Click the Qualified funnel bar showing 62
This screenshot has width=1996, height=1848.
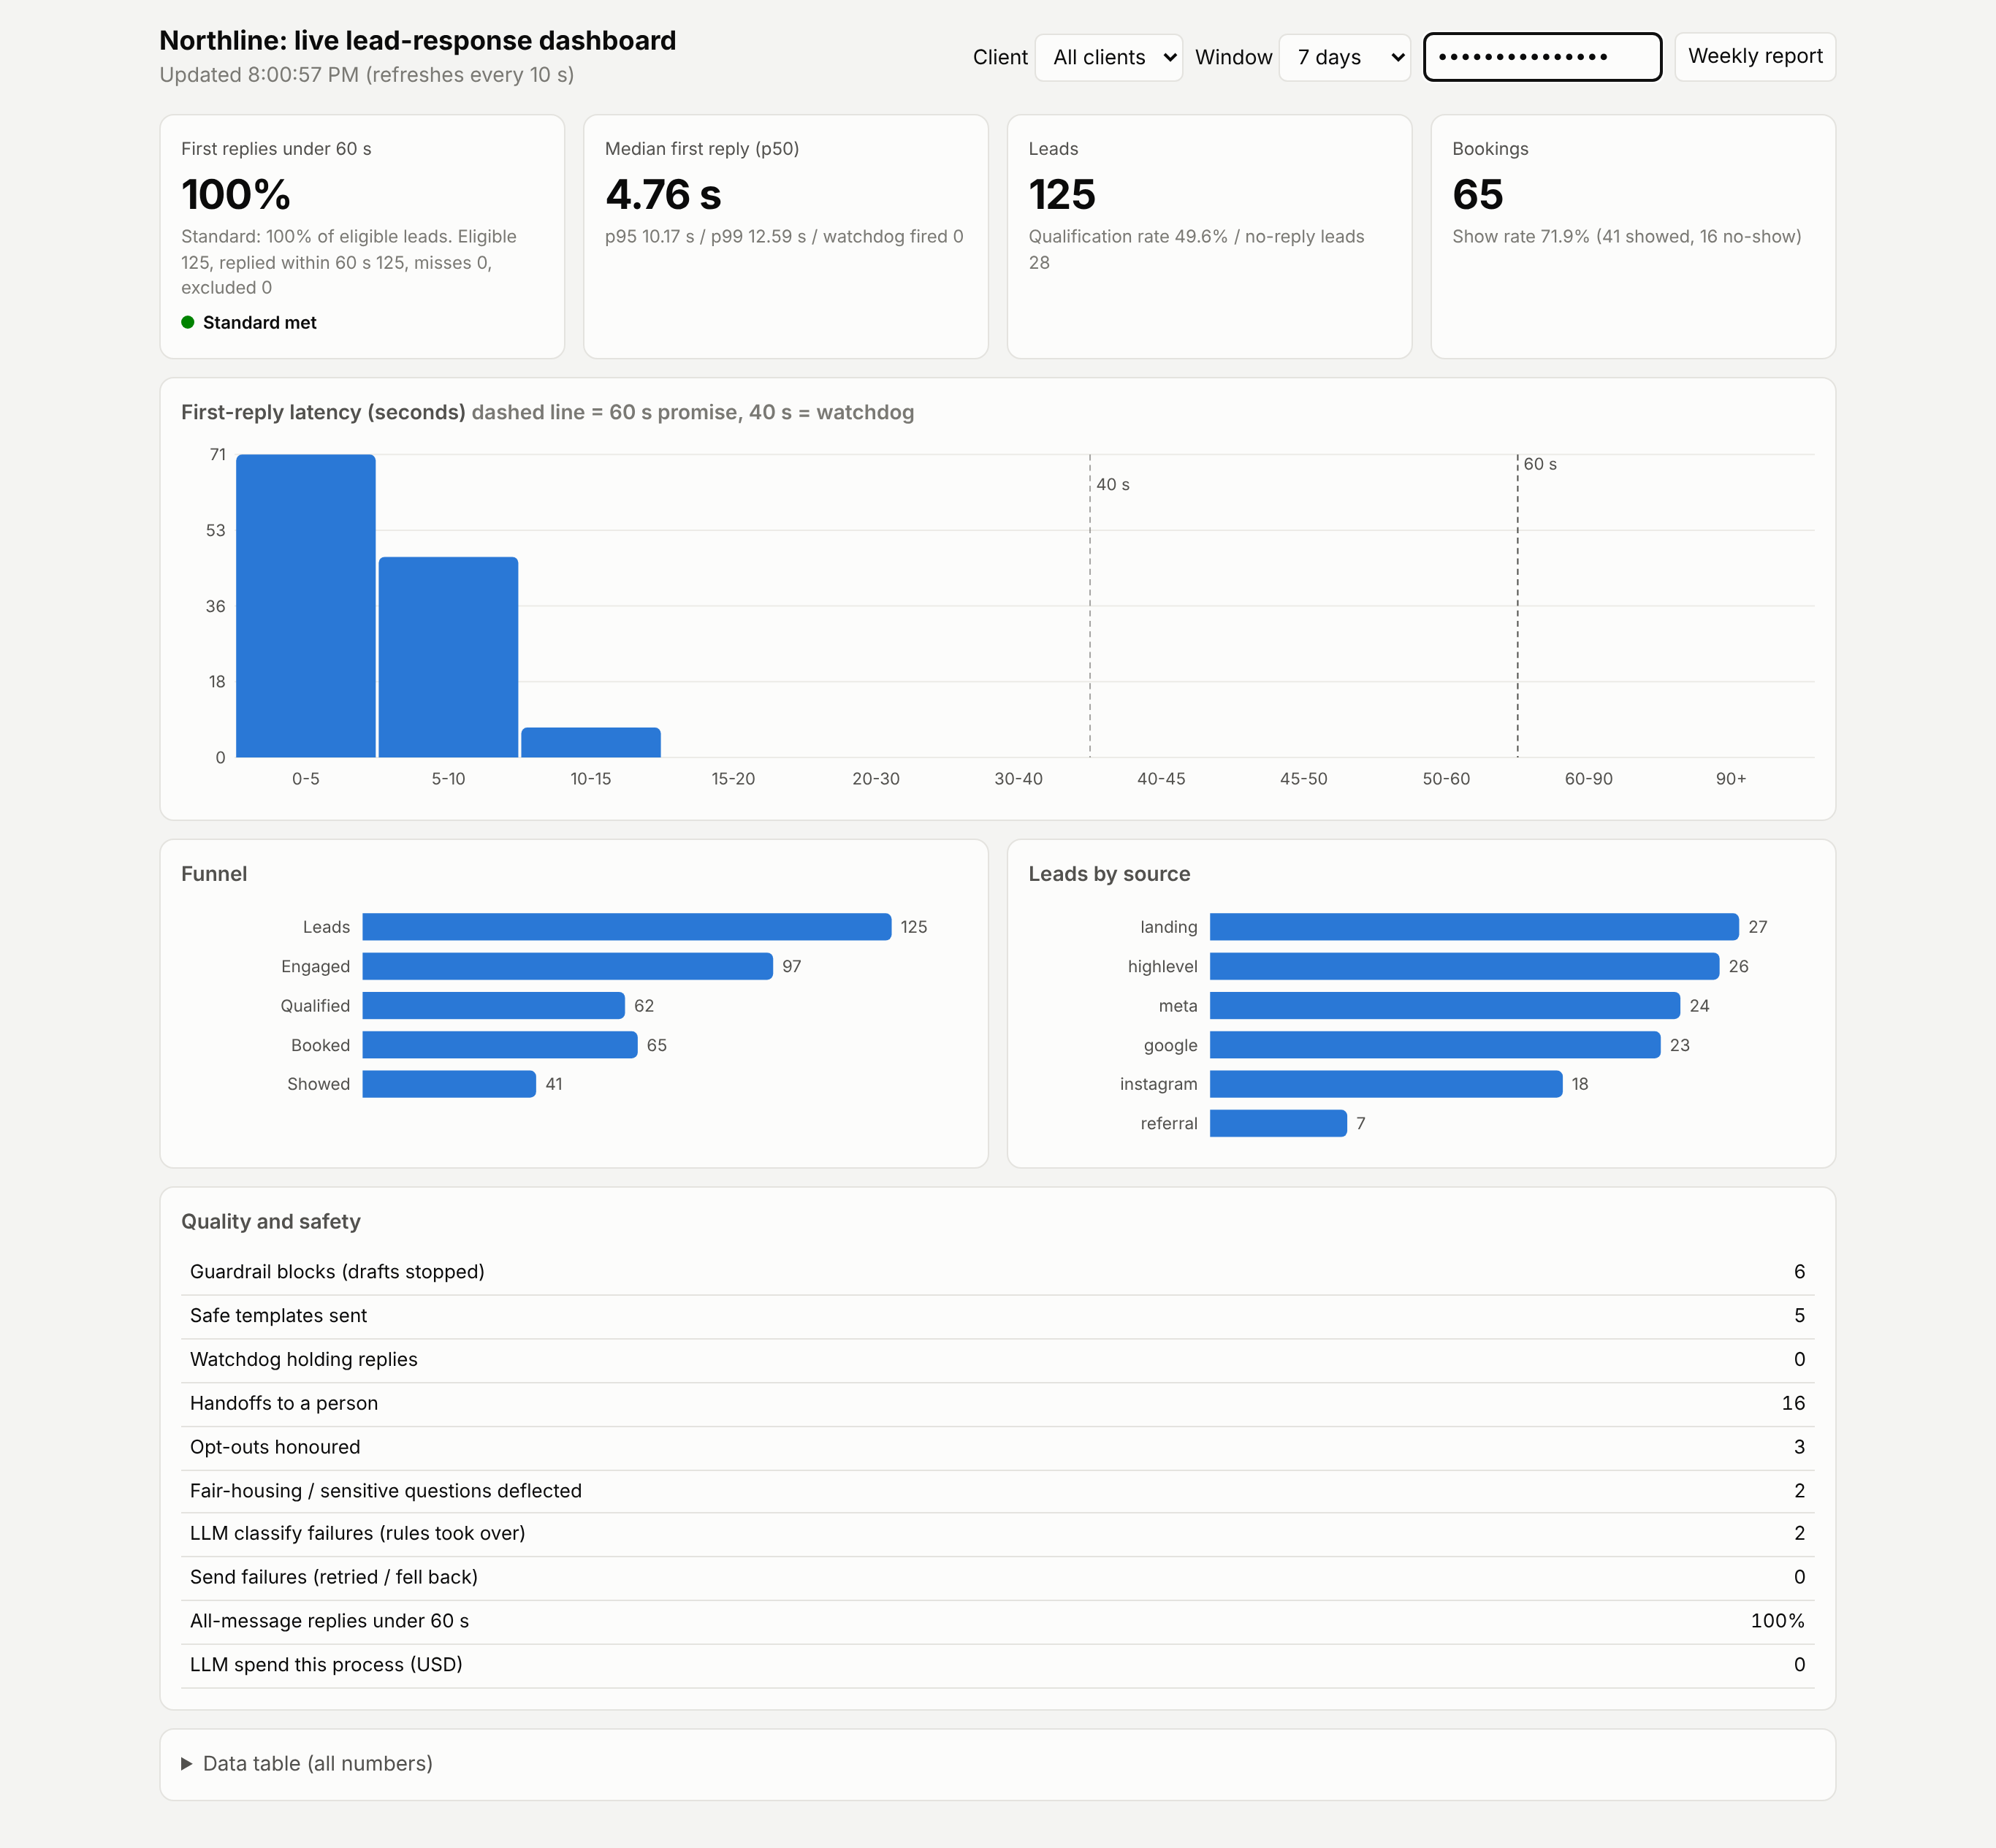[x=494, y=1005]
